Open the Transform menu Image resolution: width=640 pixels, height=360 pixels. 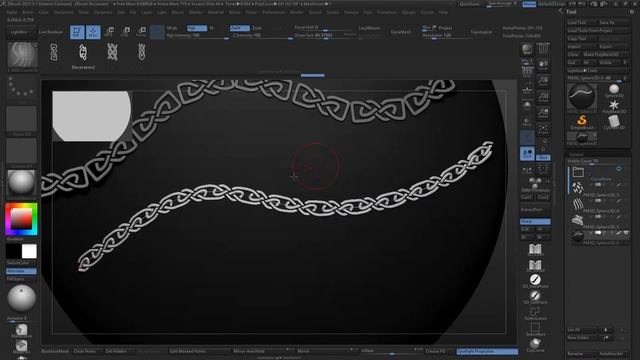[x=387, y=13]
